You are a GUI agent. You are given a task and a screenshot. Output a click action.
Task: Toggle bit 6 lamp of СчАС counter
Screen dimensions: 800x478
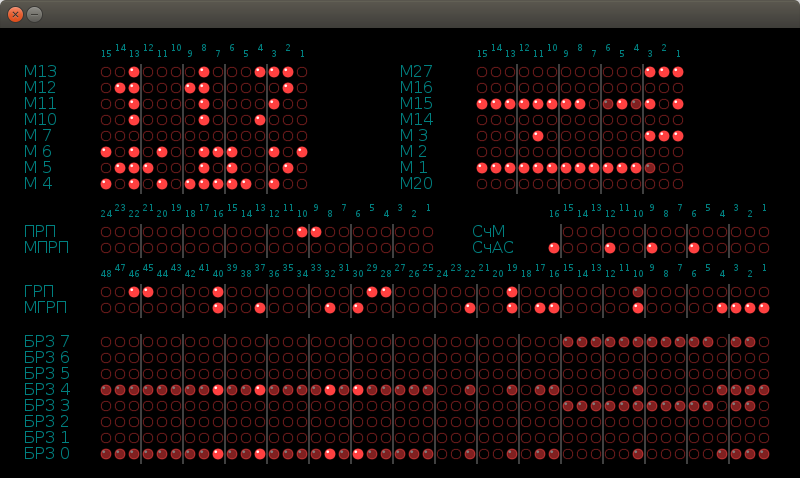click(x=694, y=248)
